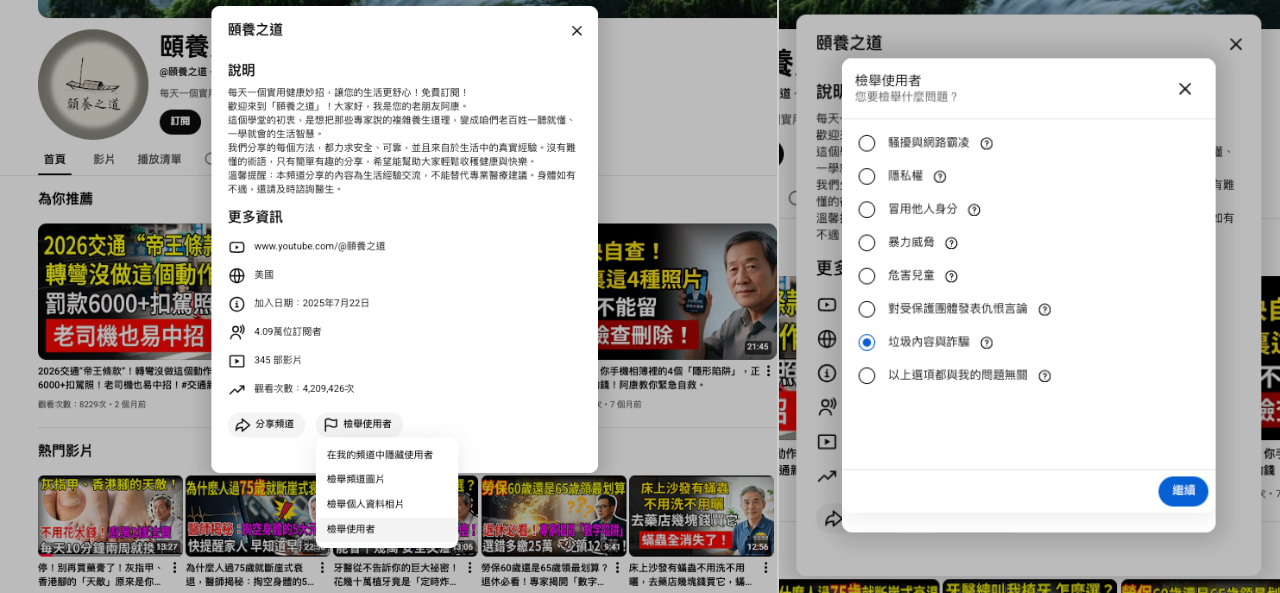Click the help icon beside 騷擾與網路霸凌
The height and width of the screenshot is (593, 1280).
point(986,143)
